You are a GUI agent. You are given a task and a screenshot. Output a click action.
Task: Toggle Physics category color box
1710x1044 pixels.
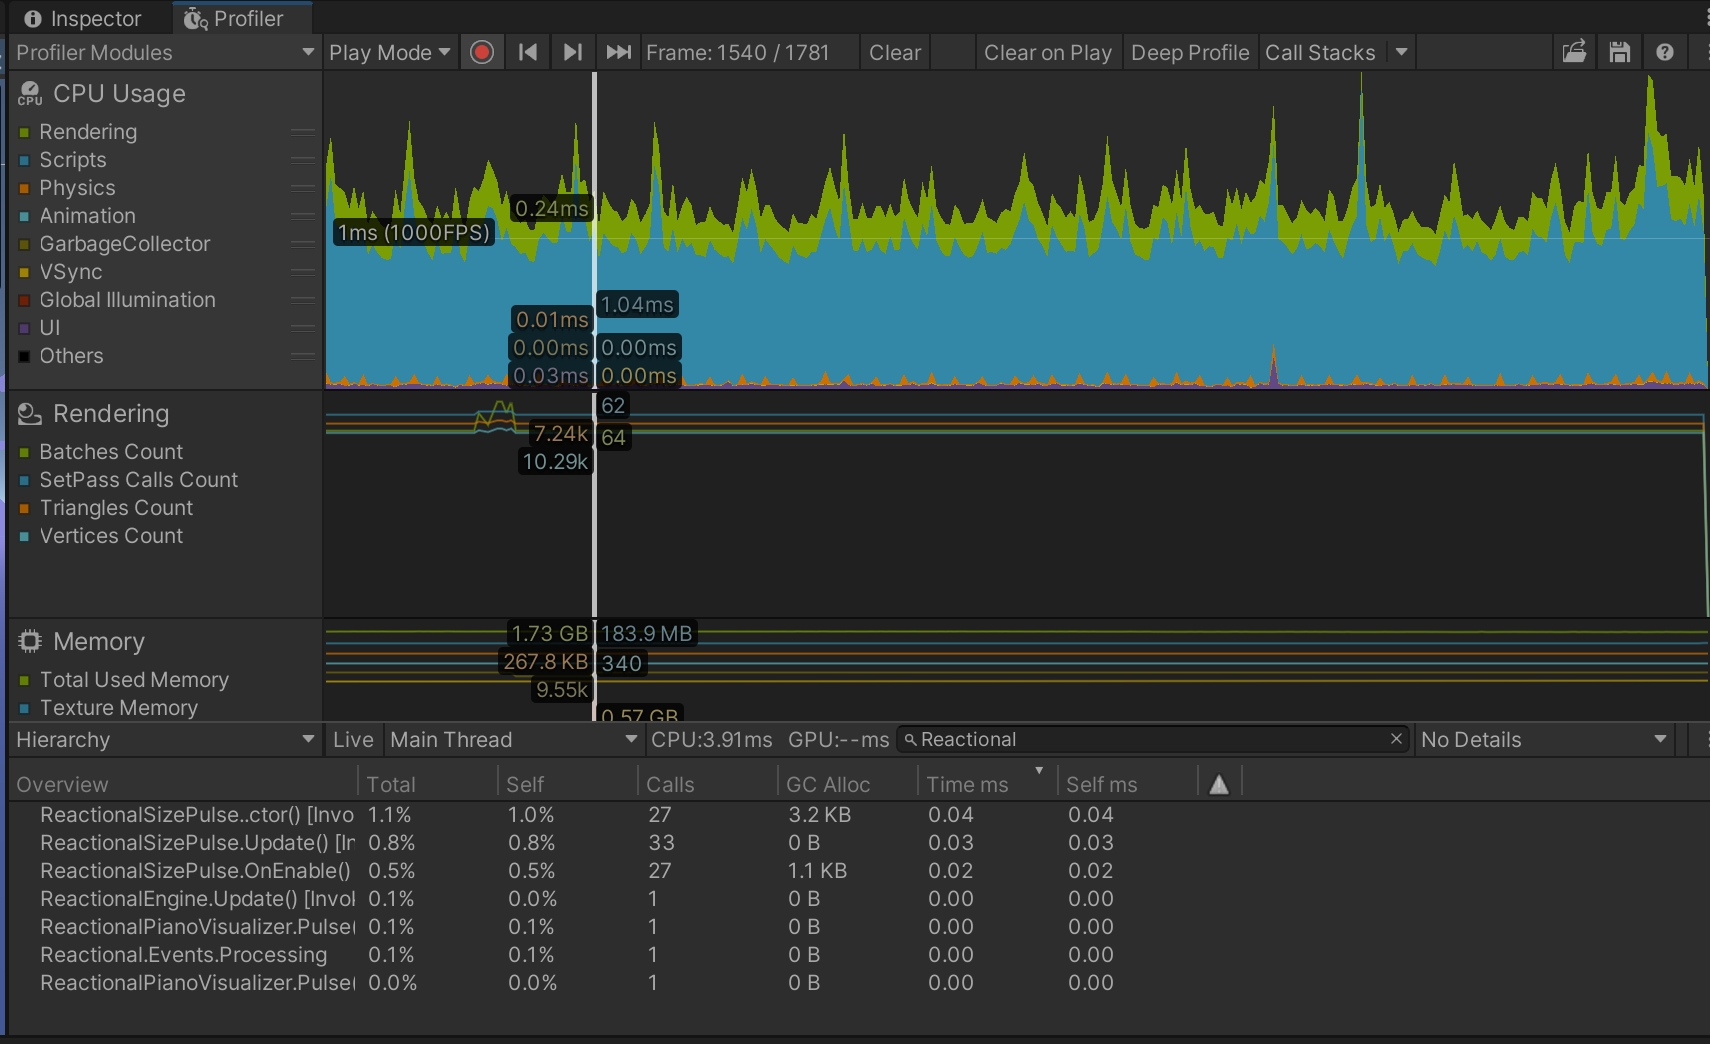(x=24, y=188)
